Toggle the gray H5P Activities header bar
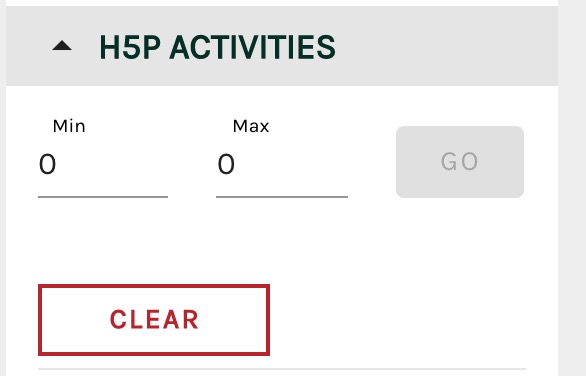586x376 pixels. pyautogui.click(x=282, y=46)
